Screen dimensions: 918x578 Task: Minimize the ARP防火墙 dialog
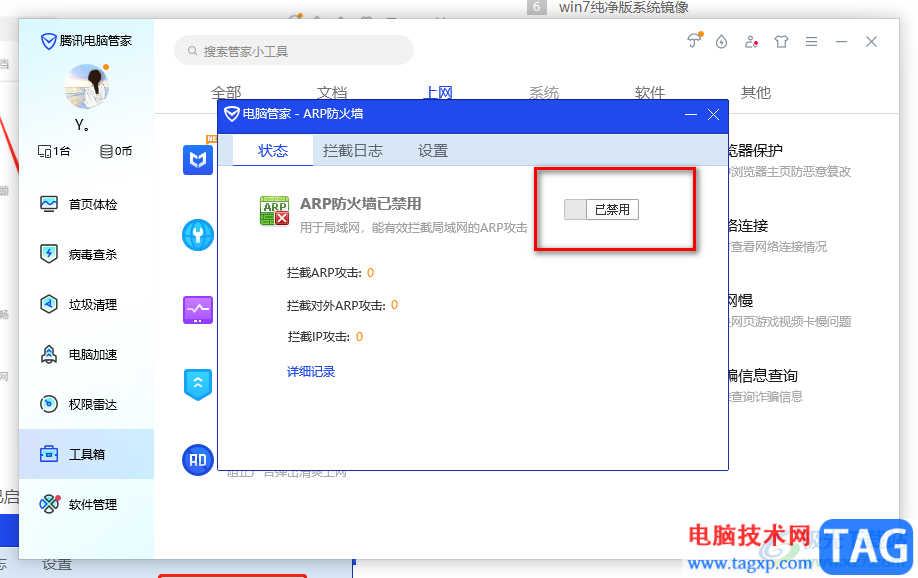click(x=691, y=115)
